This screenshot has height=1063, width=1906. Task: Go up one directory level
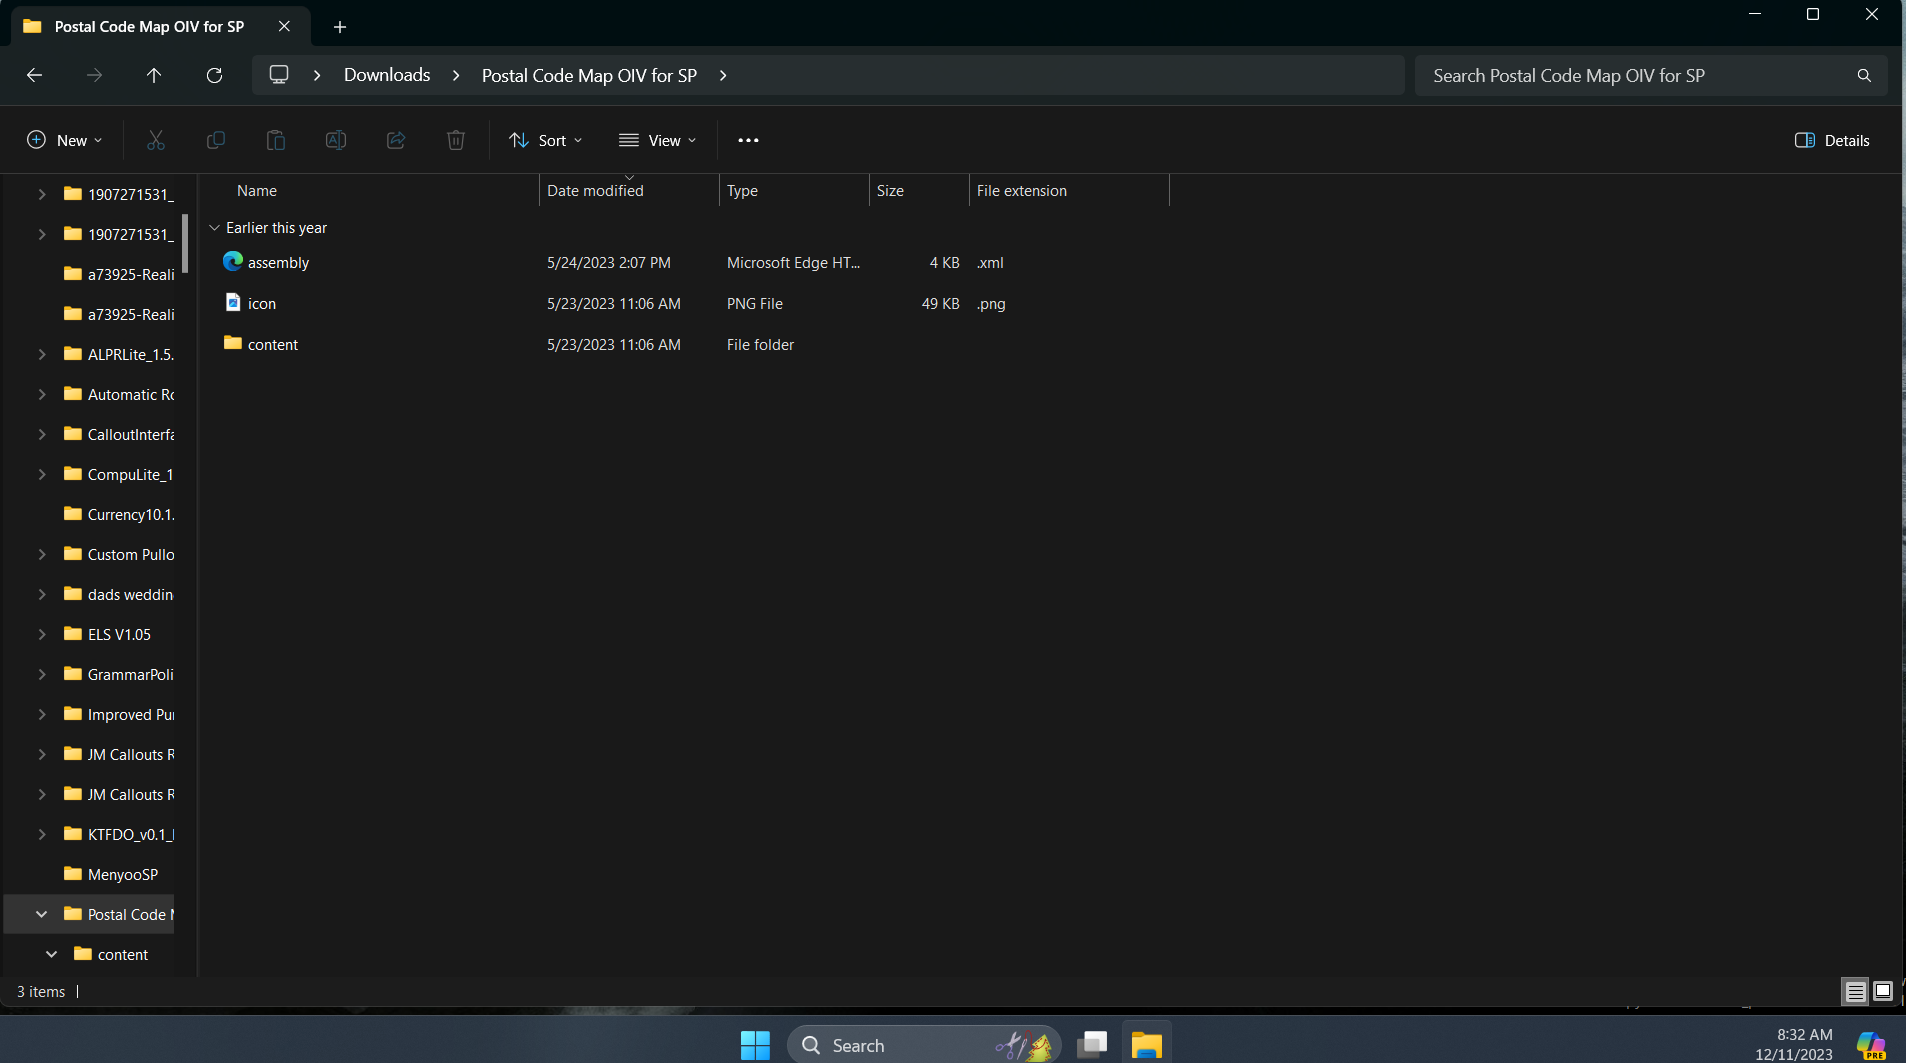[x=154, y=76]
